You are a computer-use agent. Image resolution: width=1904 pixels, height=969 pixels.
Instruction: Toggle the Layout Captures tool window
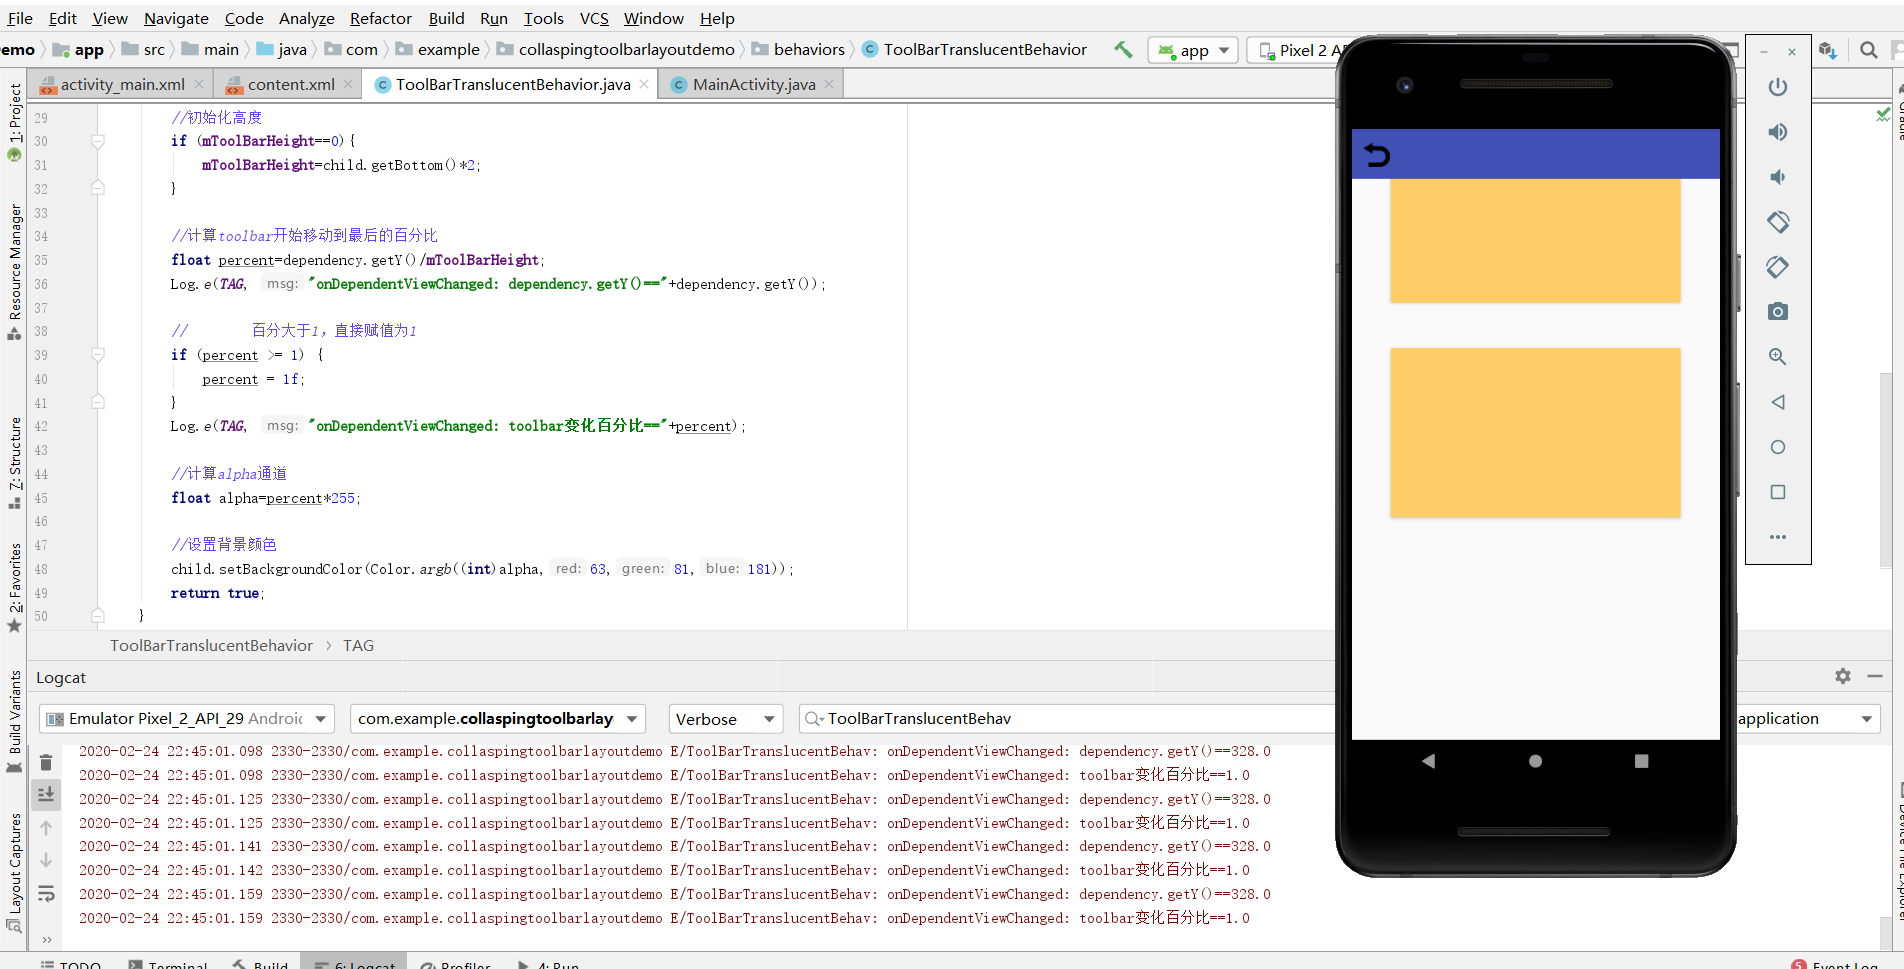[x=15, y=872]
